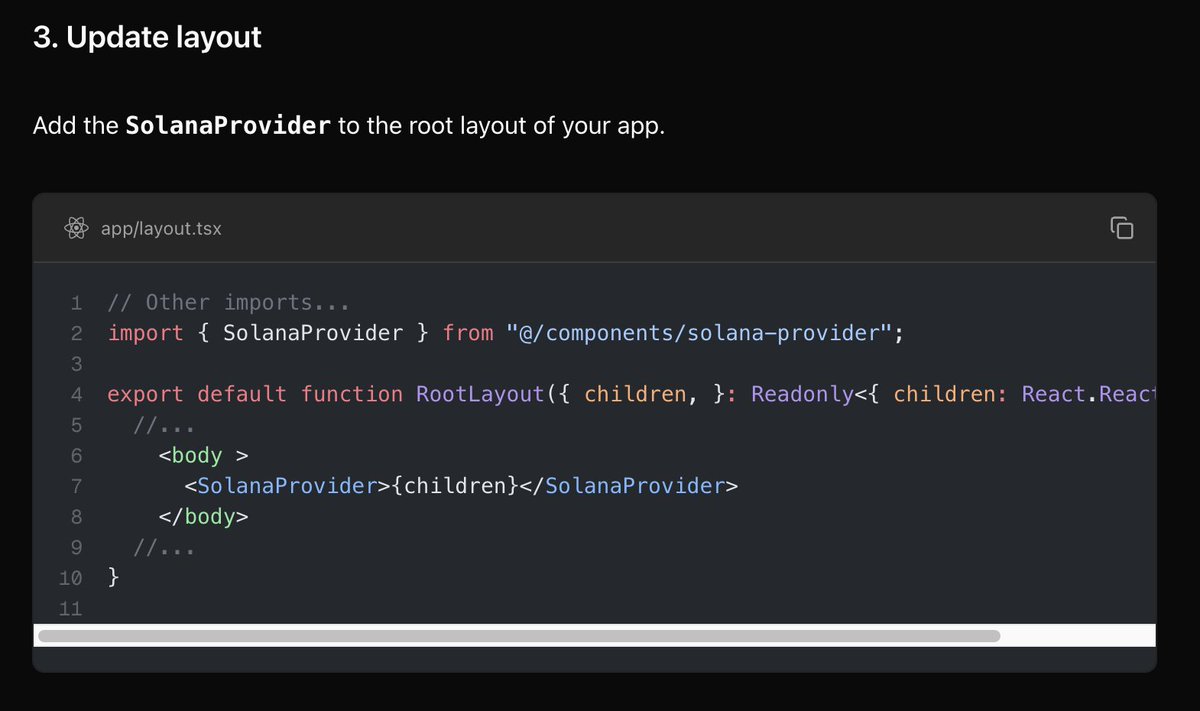Image resolution: width=1200 pixels, height=711 pixels.
Task: Click the "//..." comment on line 5
Action: [x=164, y=425]
